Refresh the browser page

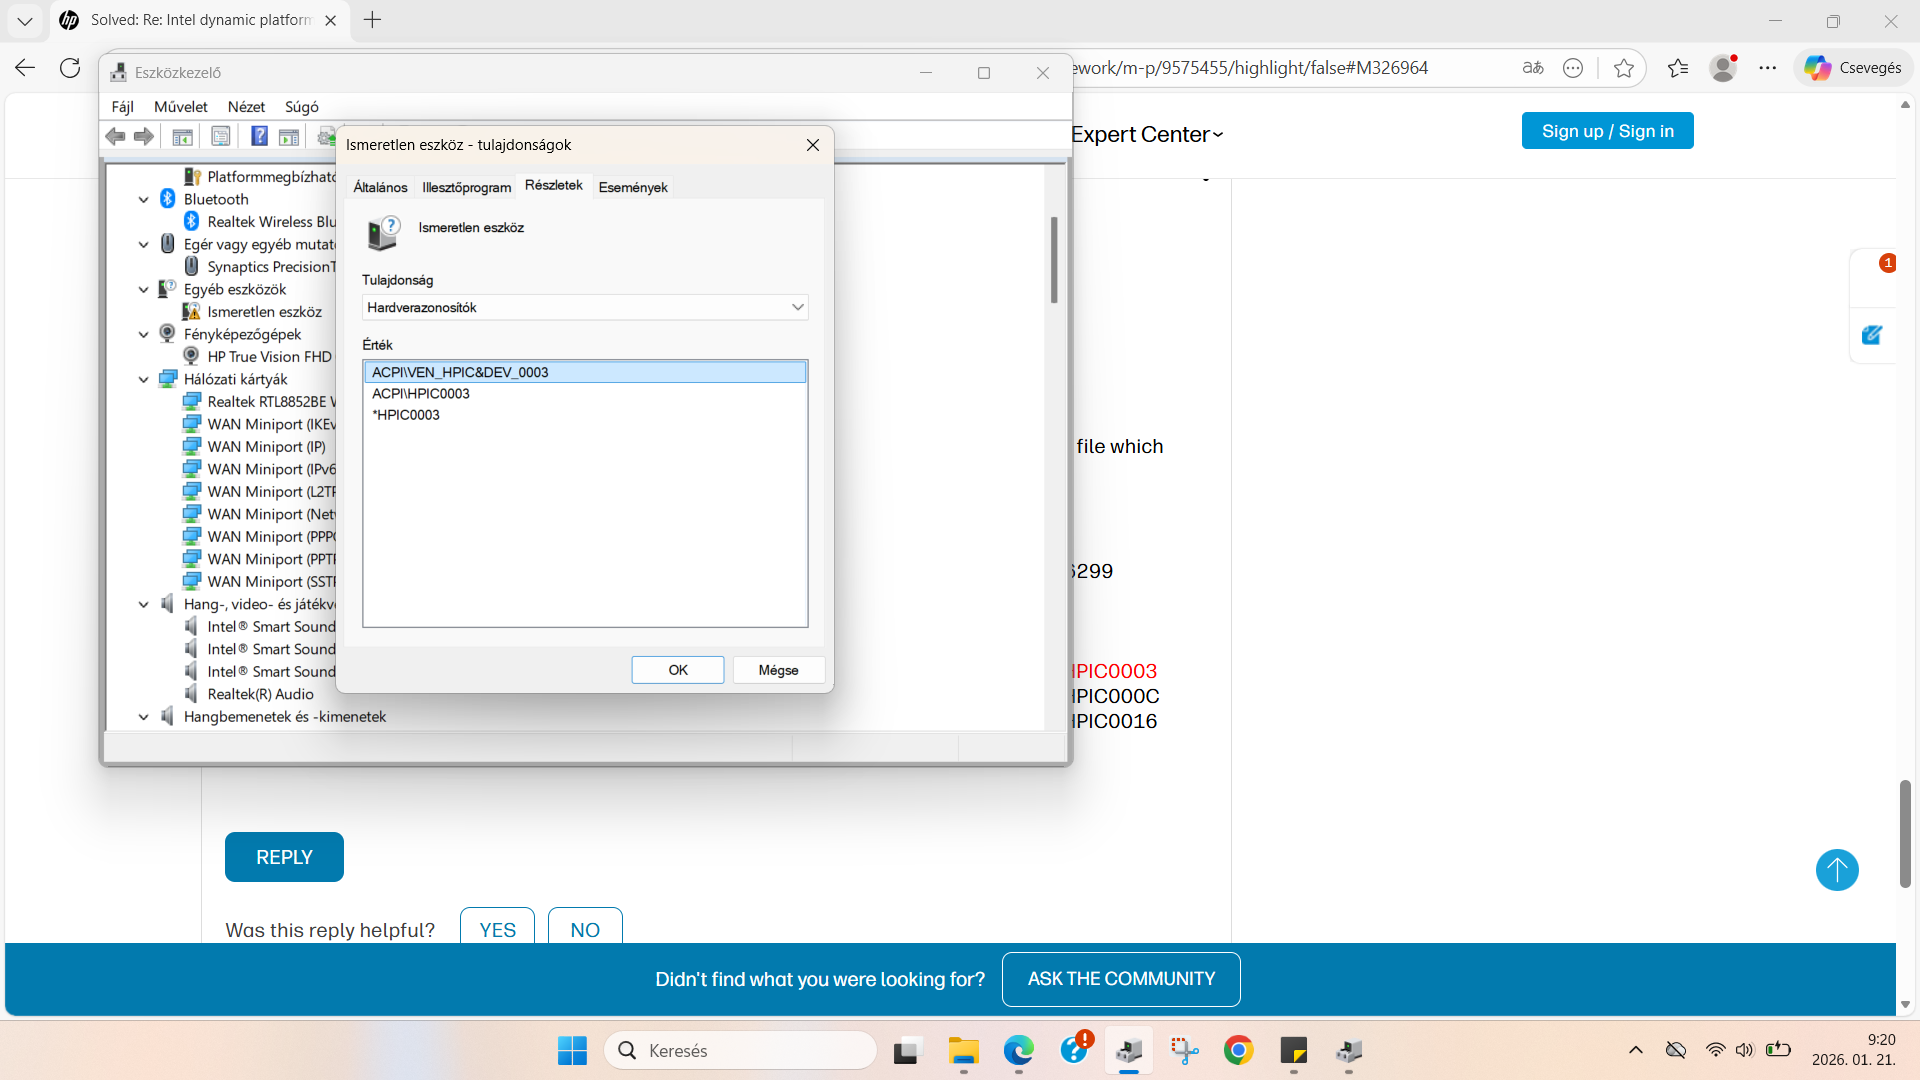[70, 68]
